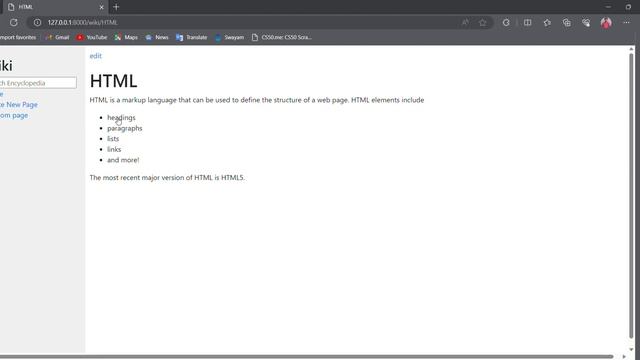Viewport: 640px width, 360px height.
Task: Click the list item 'headings'
Action: (x=121, y=118)
